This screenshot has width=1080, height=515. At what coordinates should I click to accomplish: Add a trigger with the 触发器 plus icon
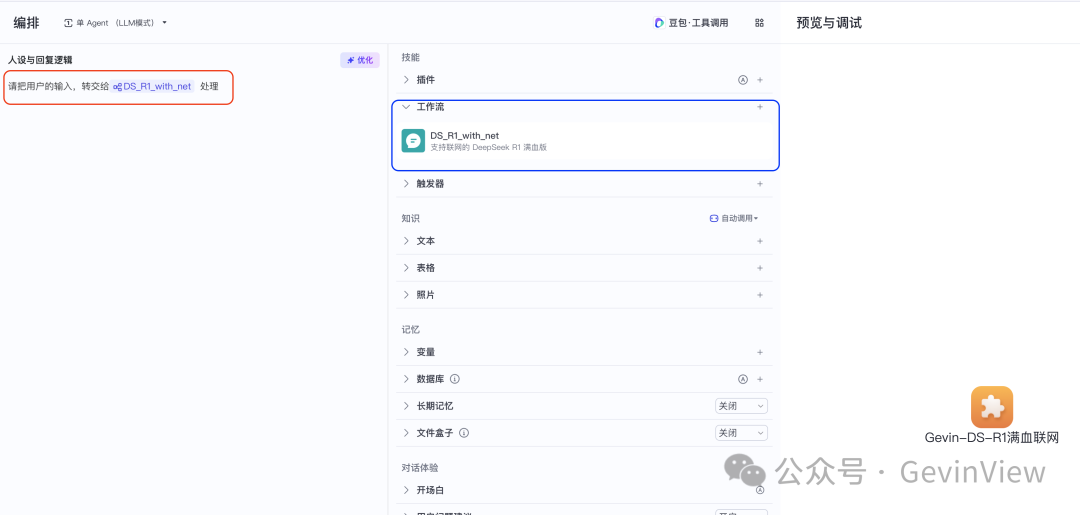pyautogui.click(x=760, y=184)
